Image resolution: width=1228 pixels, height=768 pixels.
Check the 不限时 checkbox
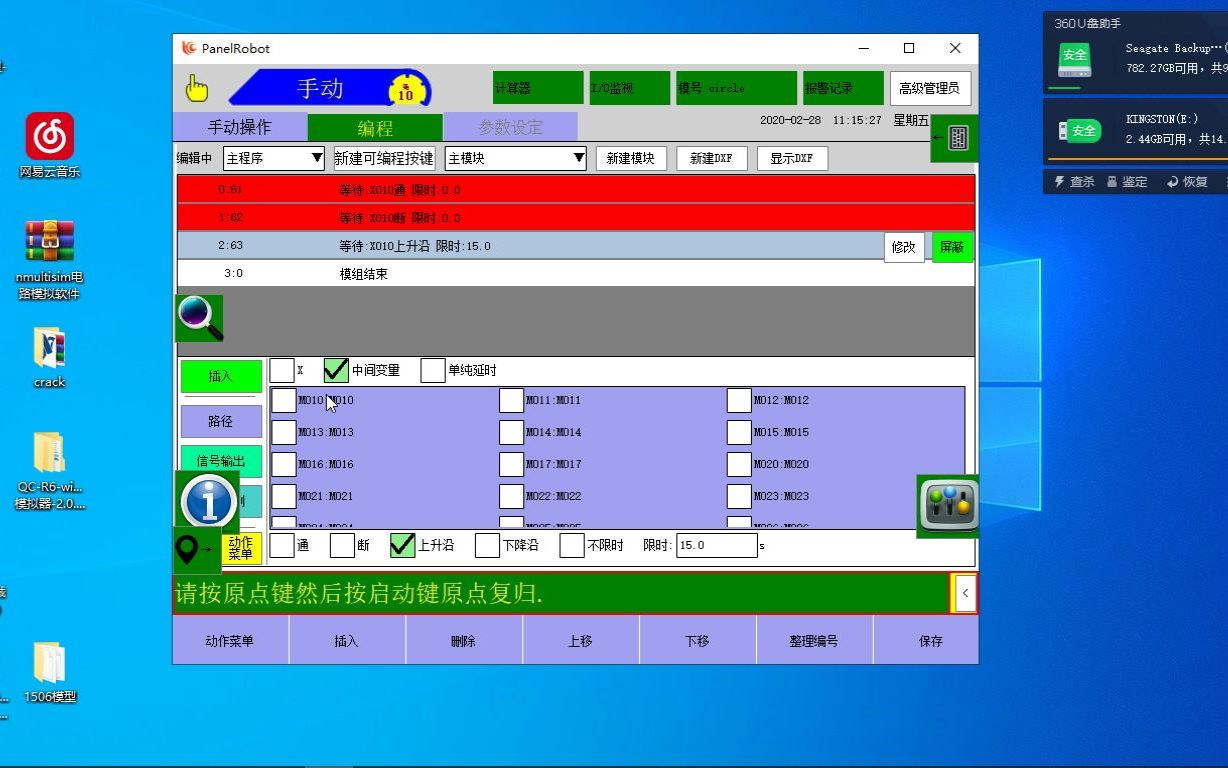[x=572, y=545]
